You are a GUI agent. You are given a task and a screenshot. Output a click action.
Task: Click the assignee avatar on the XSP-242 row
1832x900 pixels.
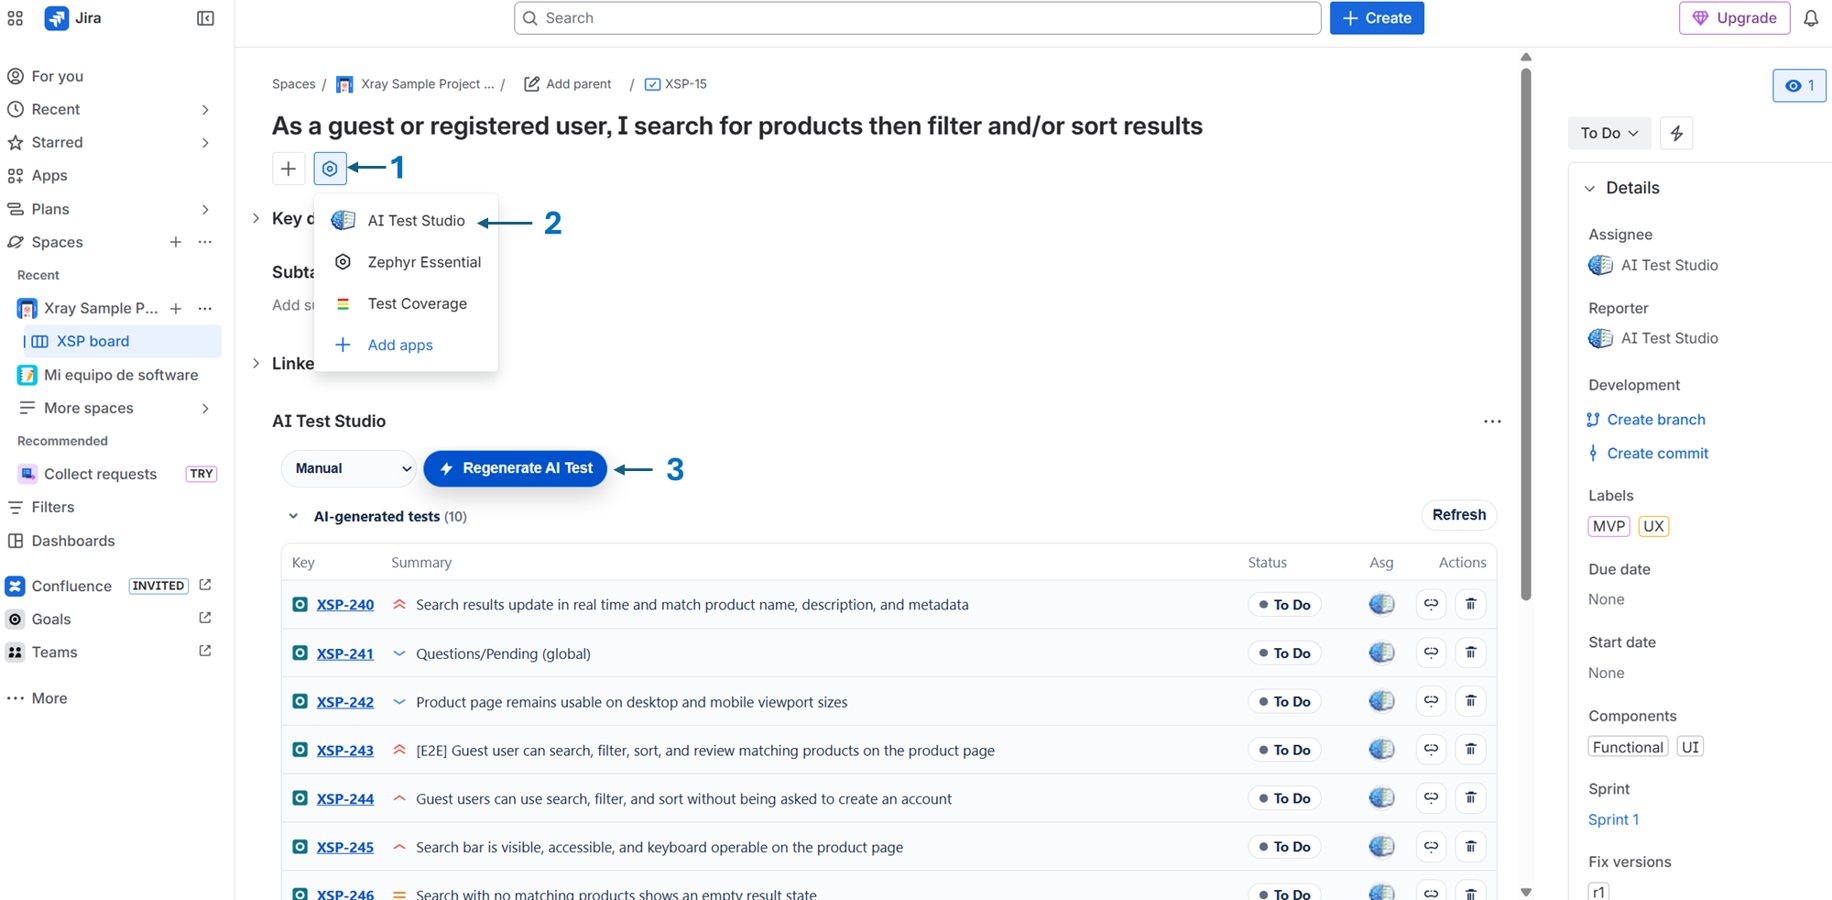[x=1381, y=701]
